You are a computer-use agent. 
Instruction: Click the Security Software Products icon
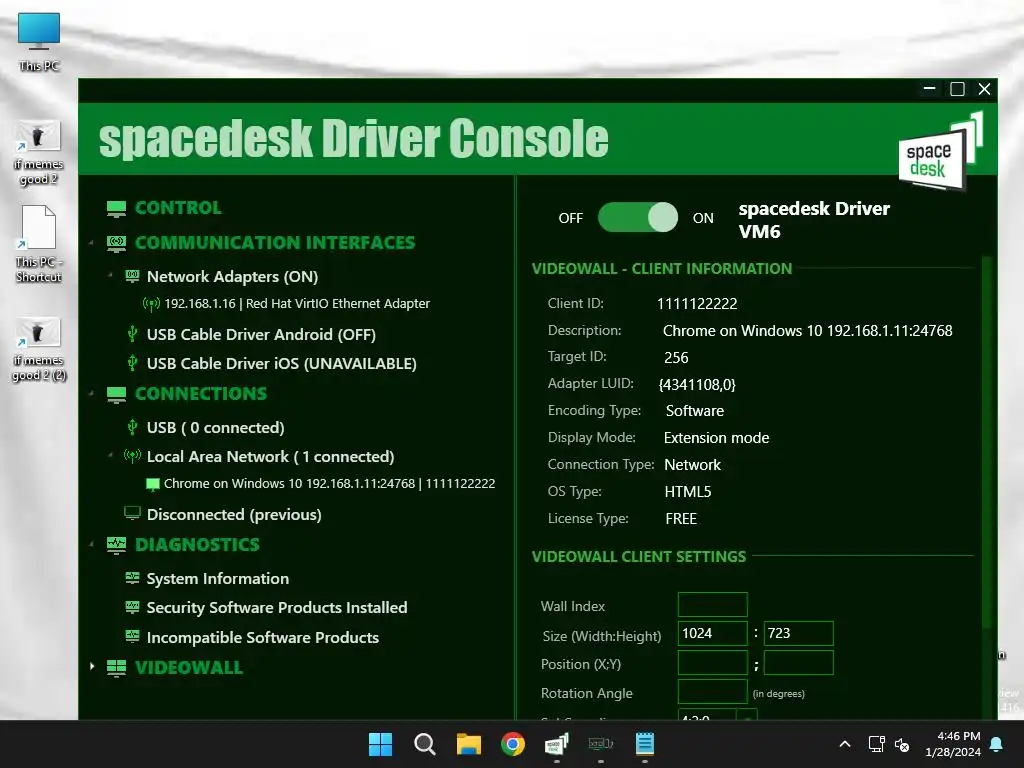pos(132,607)
